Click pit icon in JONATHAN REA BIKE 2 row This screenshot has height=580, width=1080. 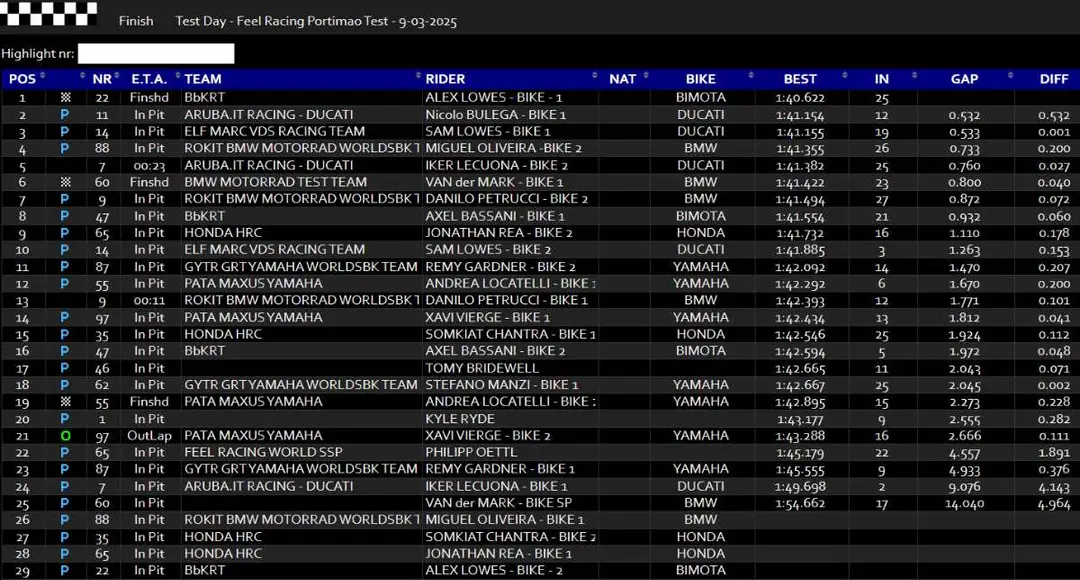point(65,233)
